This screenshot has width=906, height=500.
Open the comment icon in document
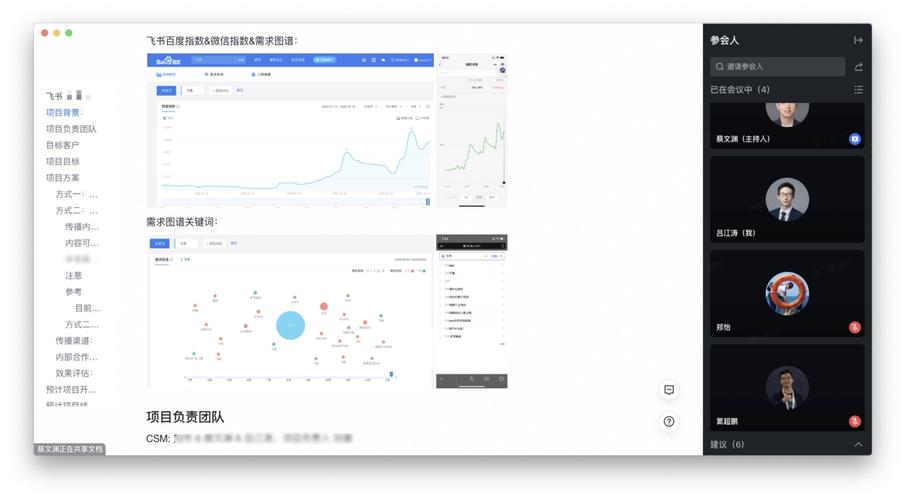[669, 390]
